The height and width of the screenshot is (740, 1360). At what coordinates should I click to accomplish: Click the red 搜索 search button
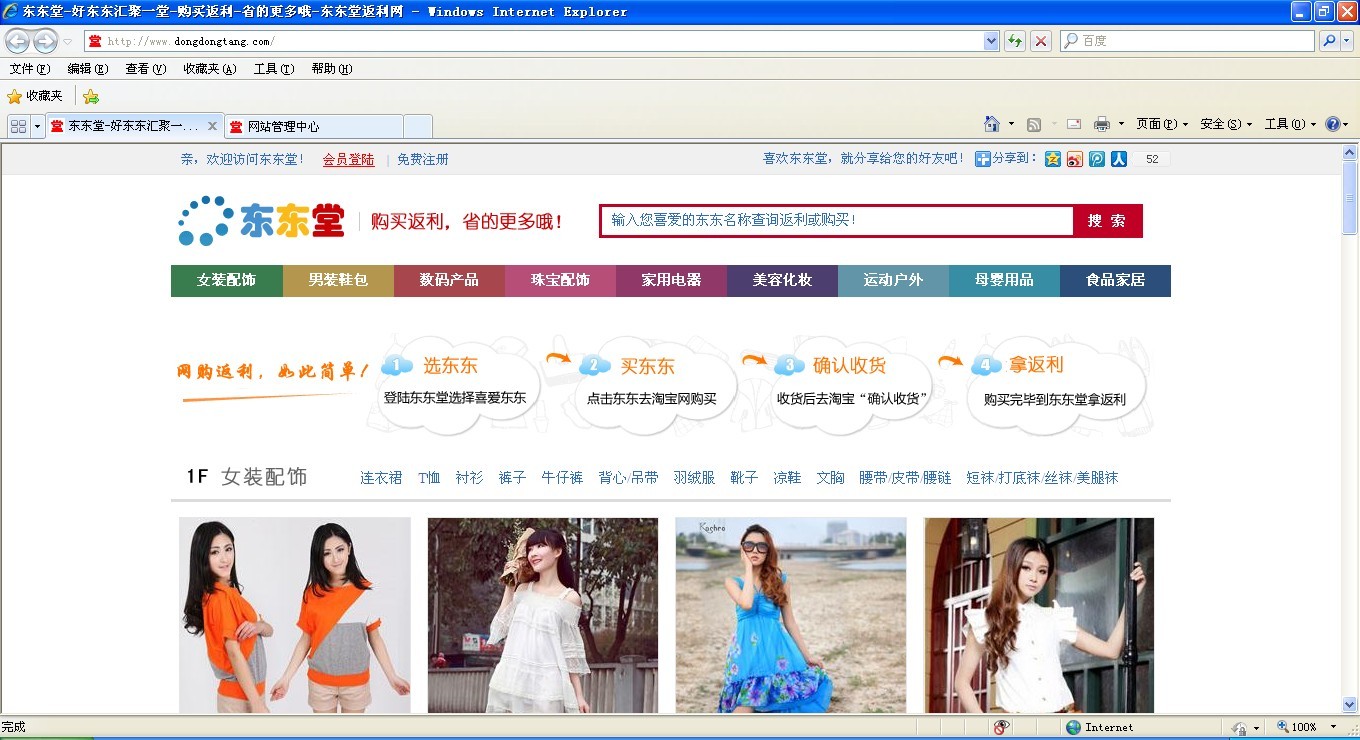[x=1106, y=221]
